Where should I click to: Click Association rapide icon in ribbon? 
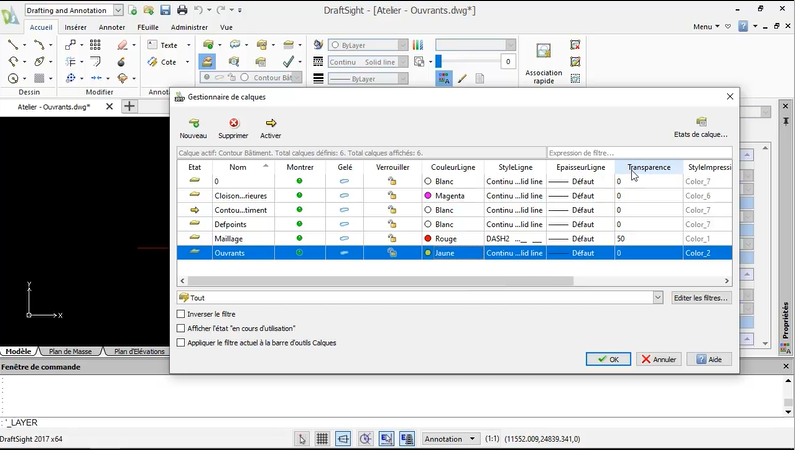pos(544,52)
